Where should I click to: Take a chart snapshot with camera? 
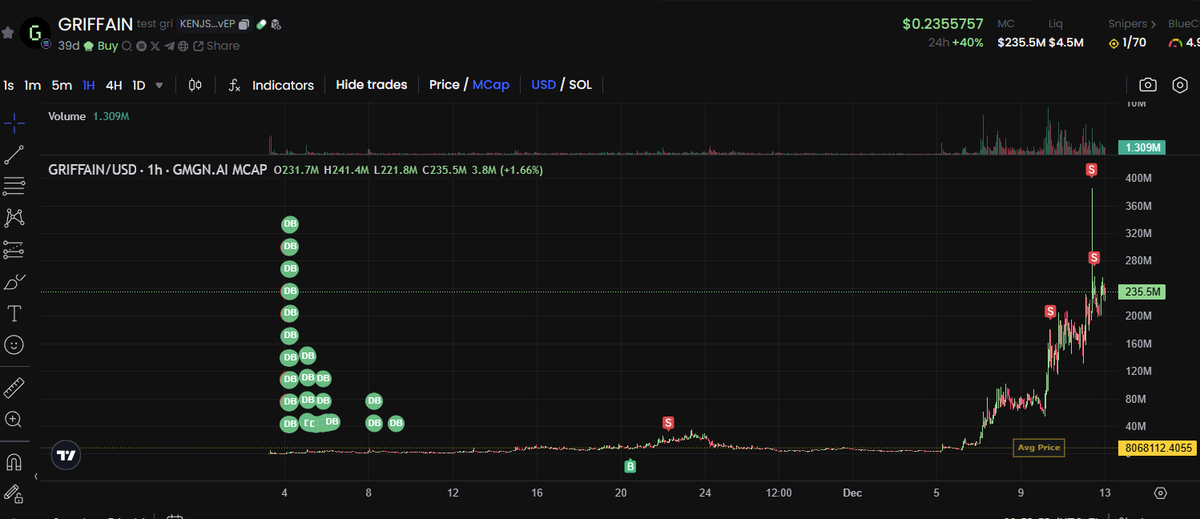(1148, 85)
